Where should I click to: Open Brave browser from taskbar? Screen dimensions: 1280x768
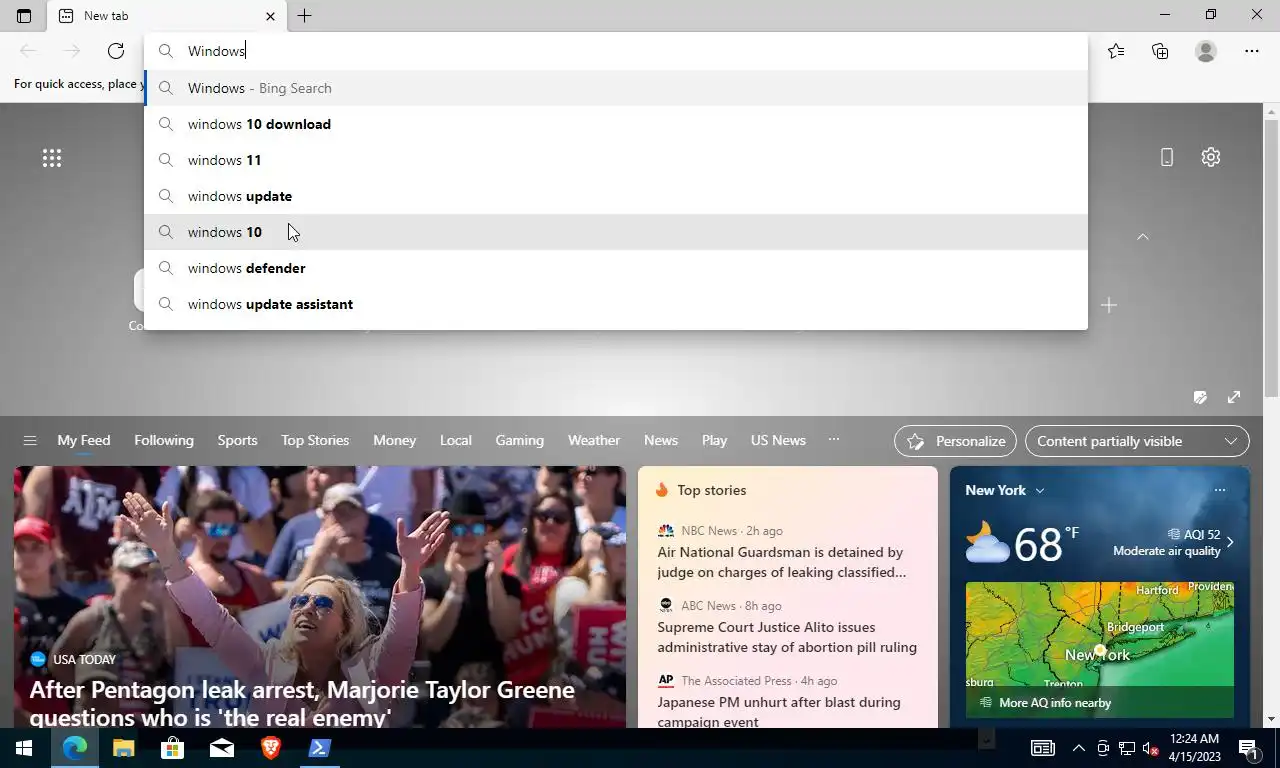coord(270,748)
